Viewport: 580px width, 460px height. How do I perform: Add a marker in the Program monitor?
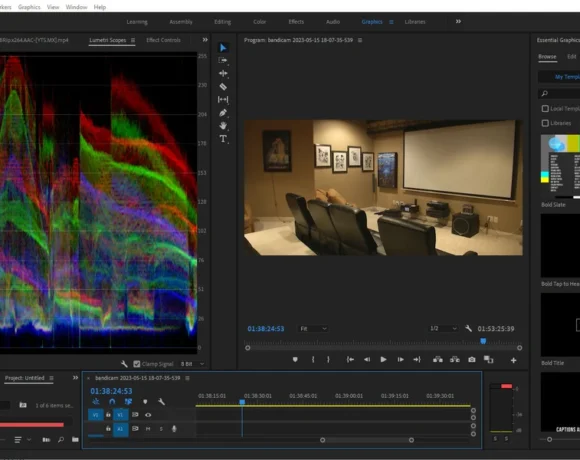click(295, 359)
